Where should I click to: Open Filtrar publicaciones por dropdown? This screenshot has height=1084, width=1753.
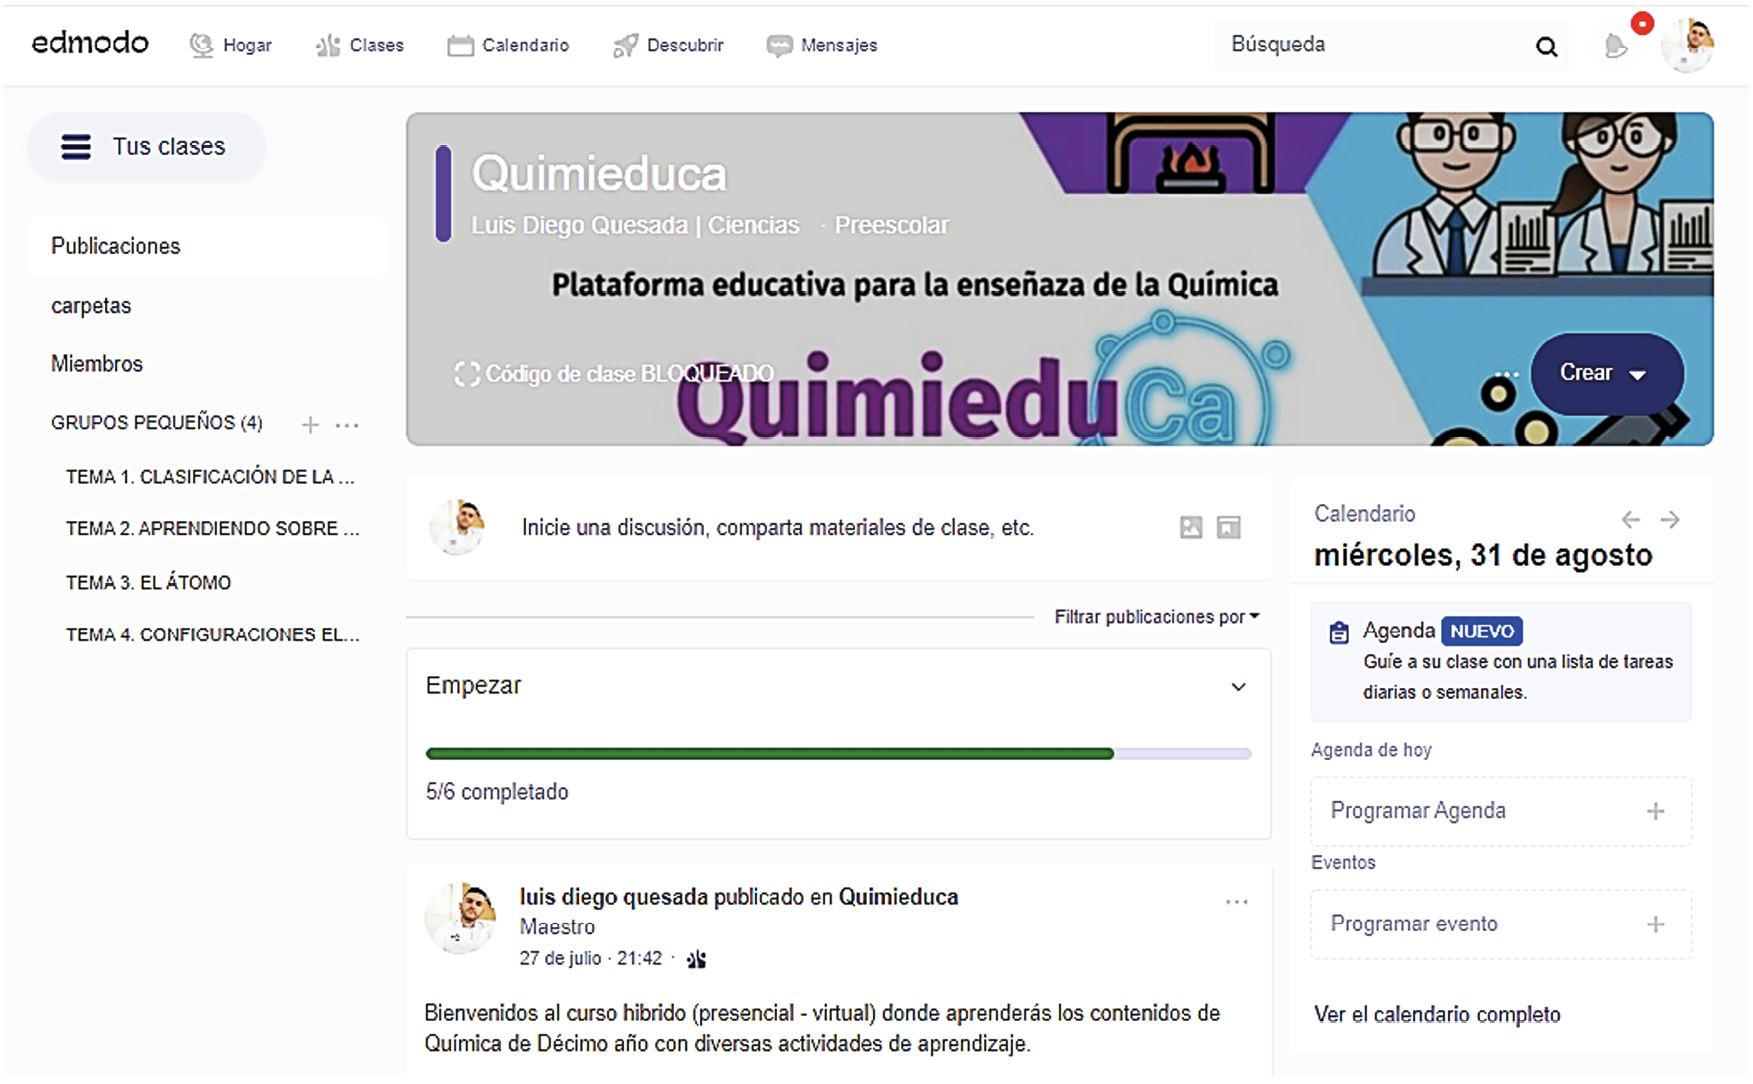[1156, 617]
